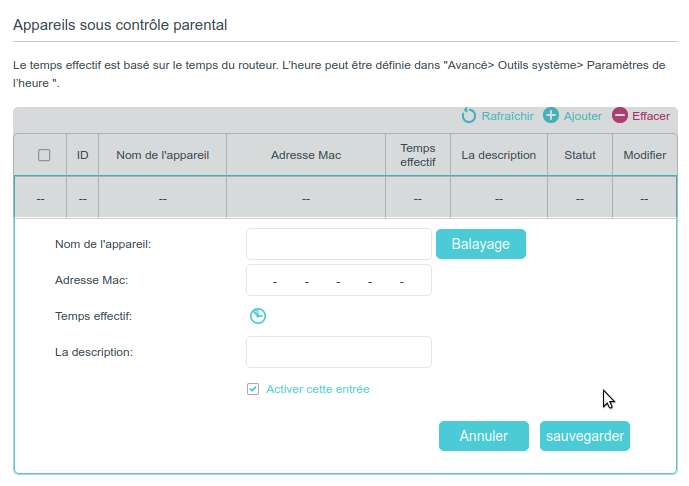Click the sauvegarder button
The width and height of the screenshot is (689, 486).
click(x=585, y=436)
